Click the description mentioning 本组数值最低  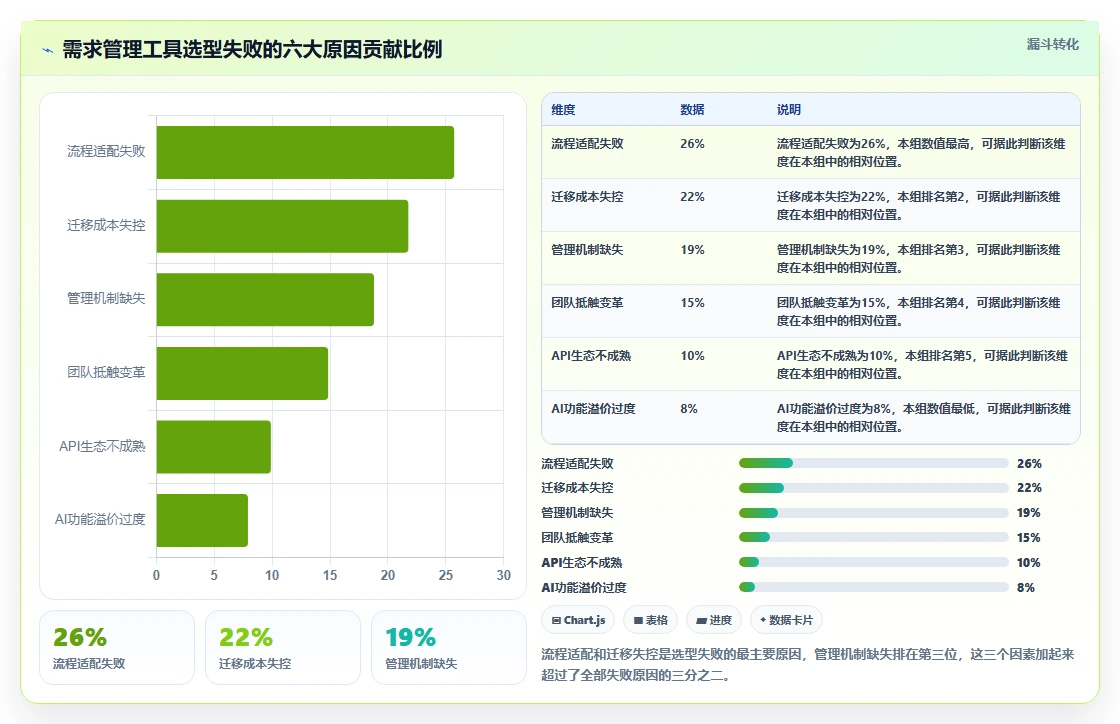coord(924,418)
